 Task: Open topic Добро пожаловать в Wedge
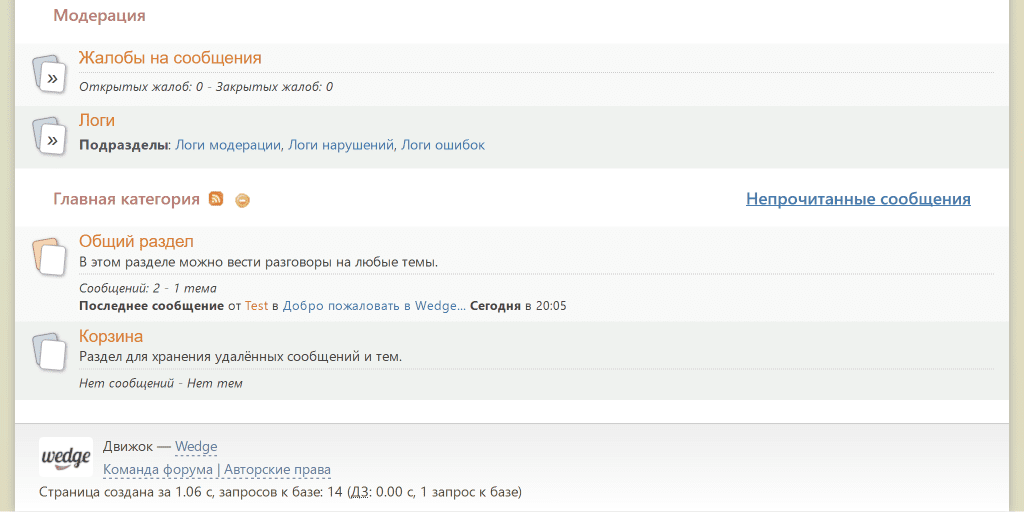[371, 306]
